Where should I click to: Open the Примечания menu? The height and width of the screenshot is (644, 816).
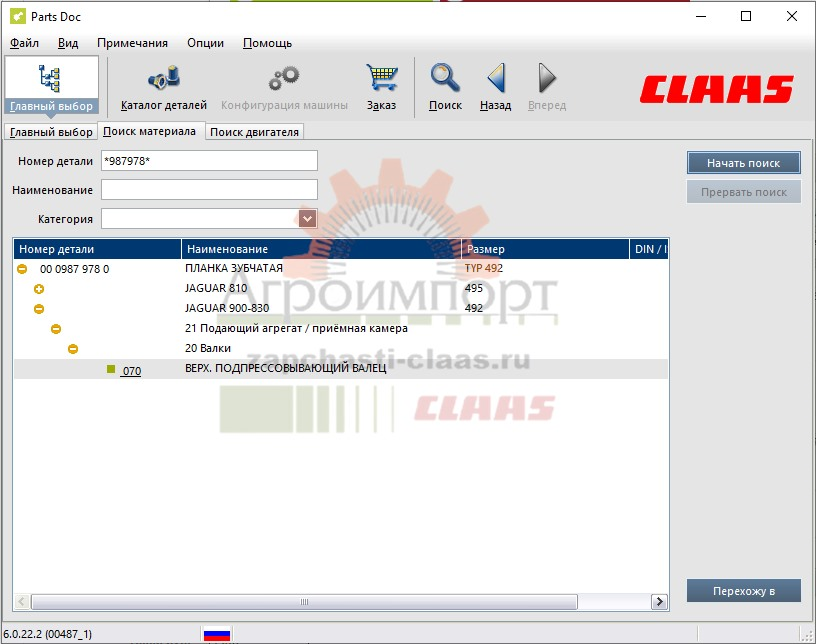pos(133,43)
